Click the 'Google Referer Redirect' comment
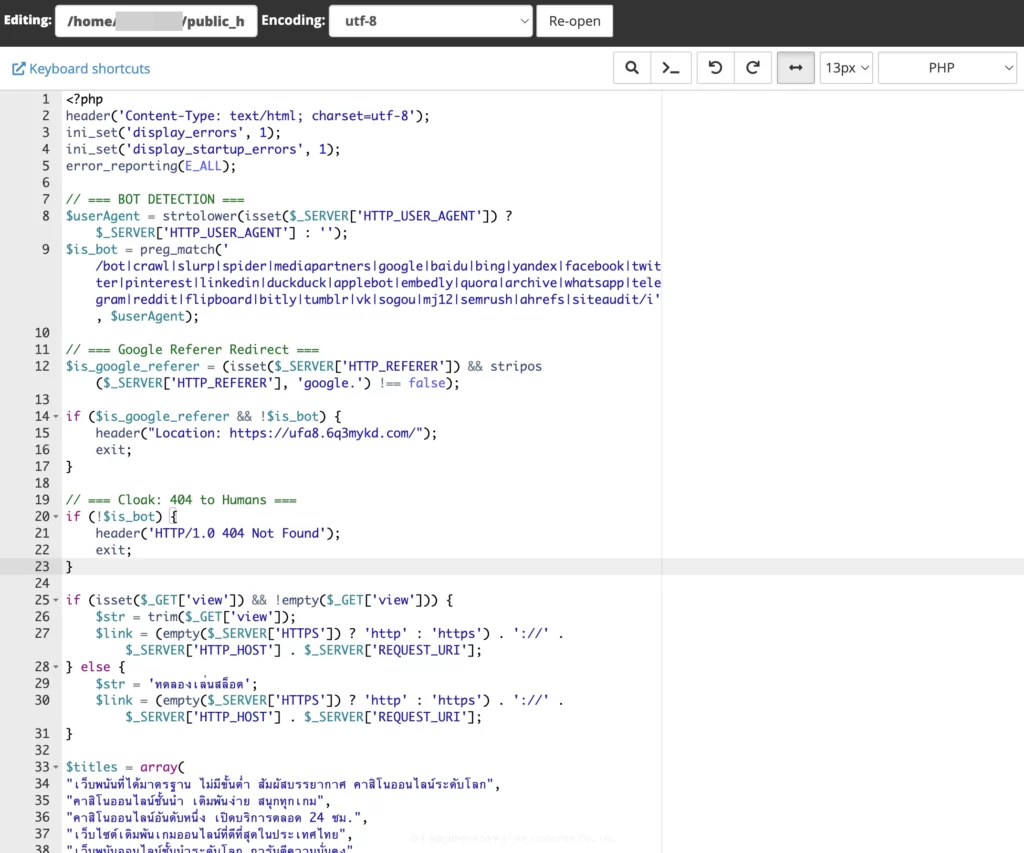1024x853 pixels. pos(192,349)
